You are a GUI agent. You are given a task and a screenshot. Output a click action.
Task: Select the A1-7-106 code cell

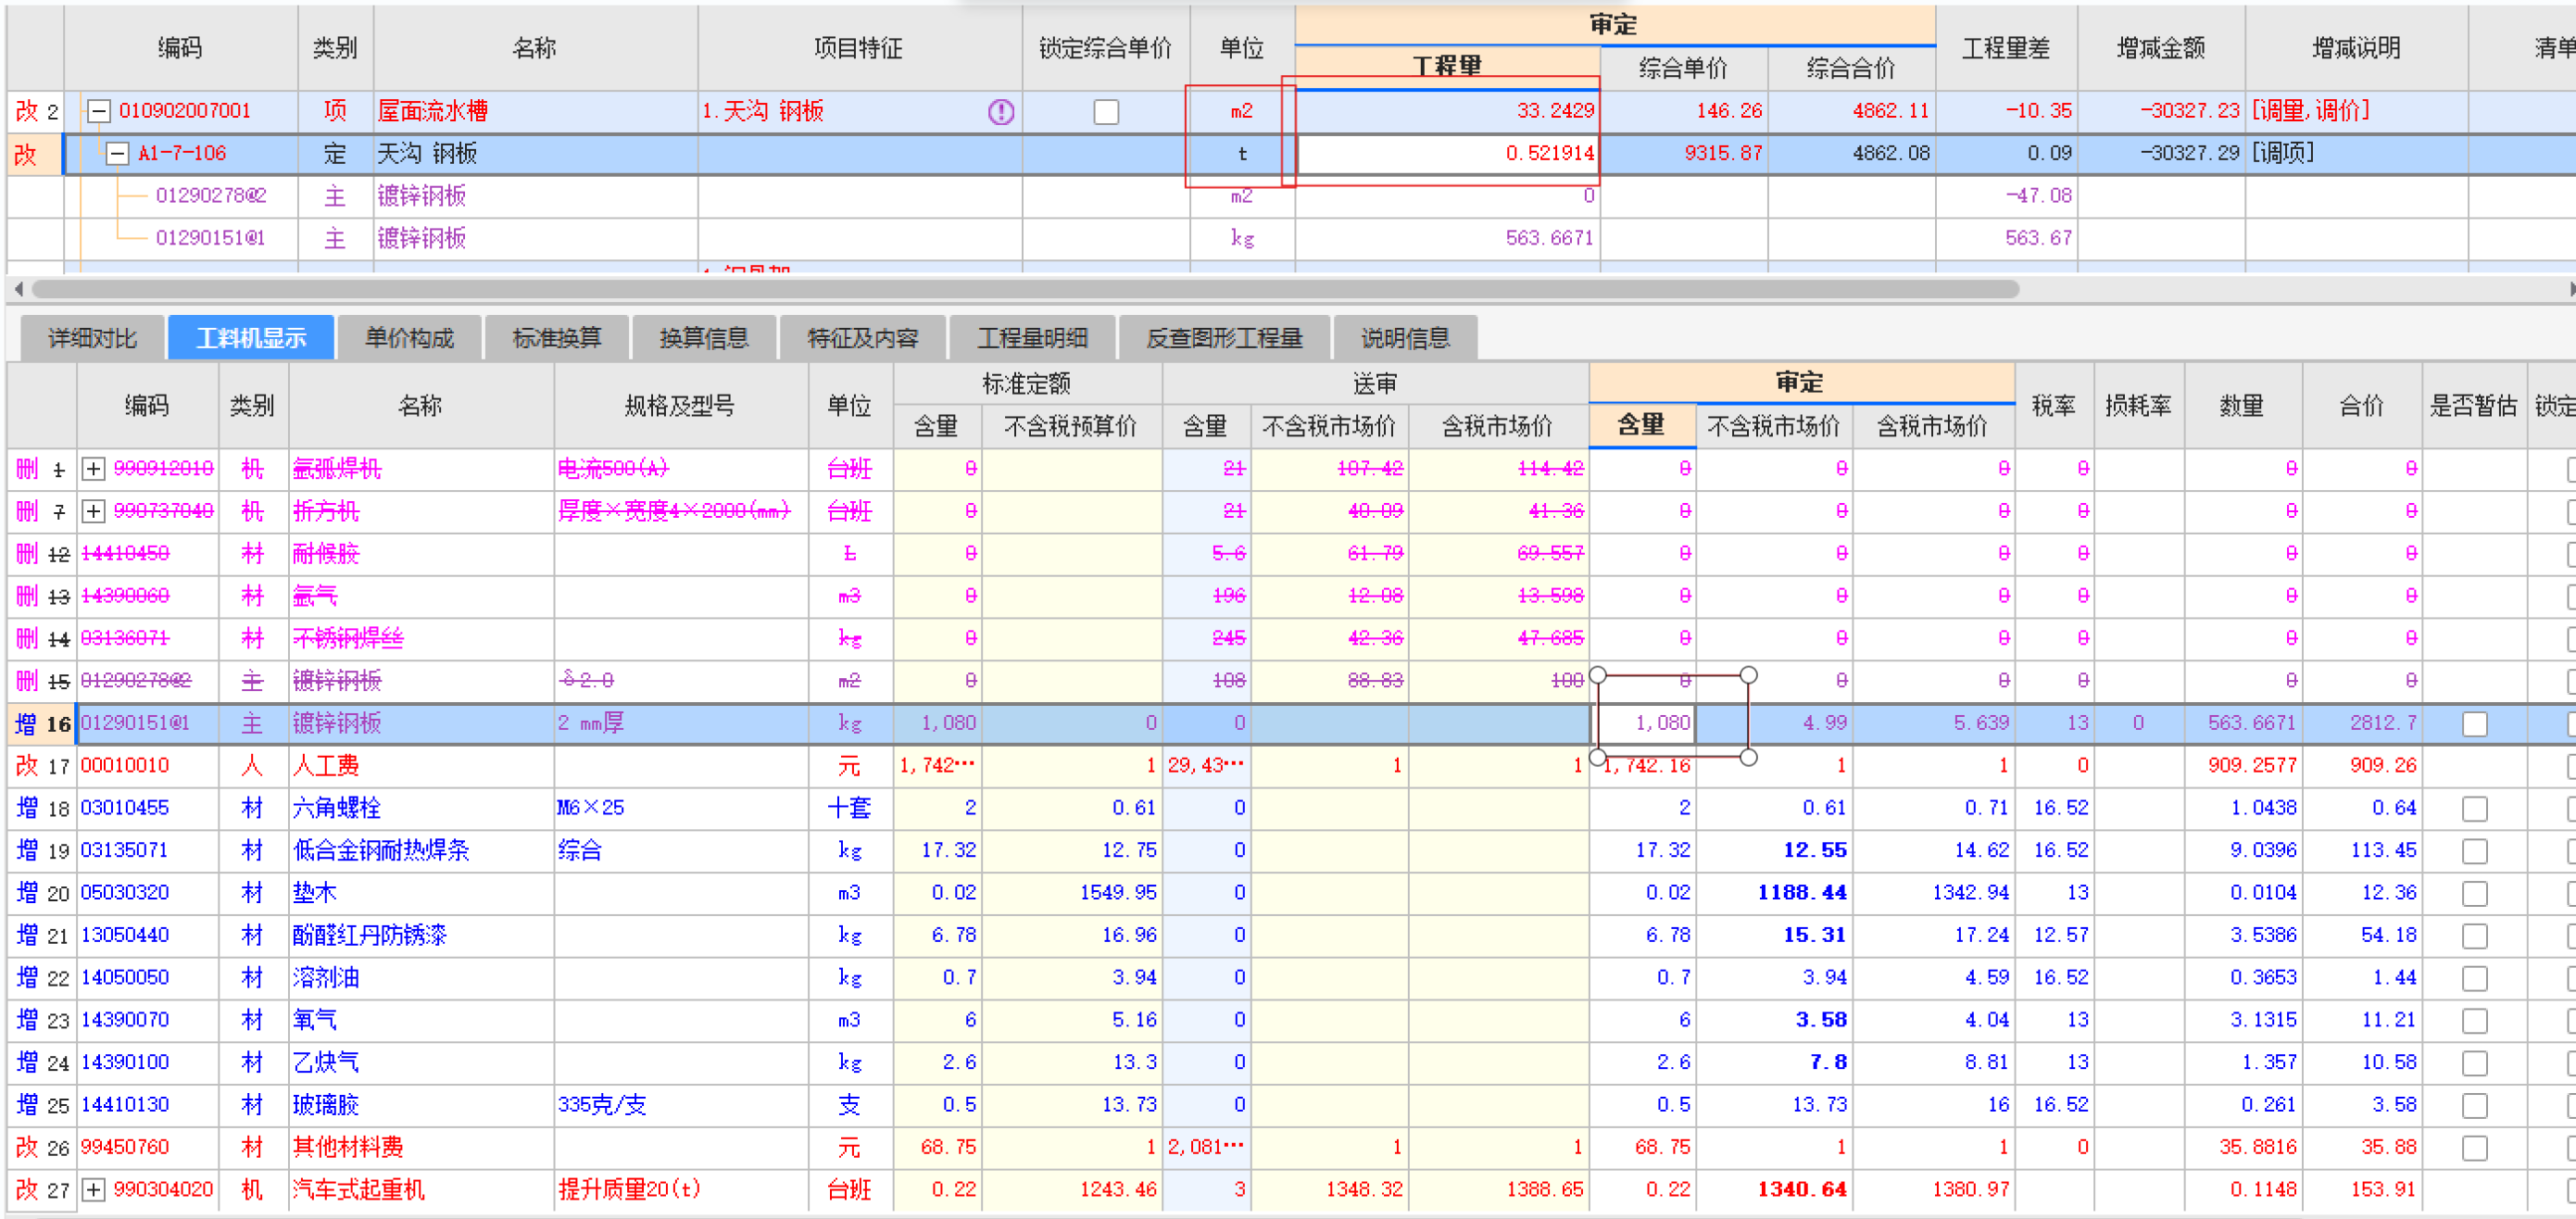pos(182,153)
